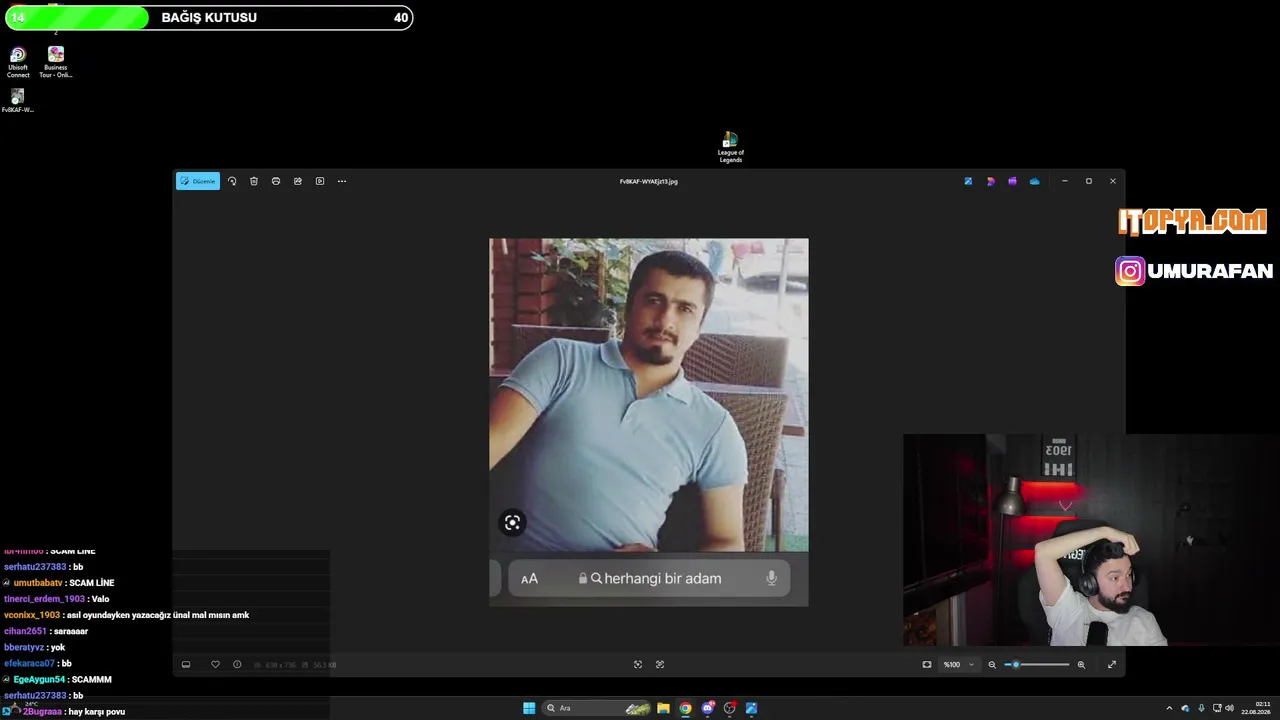Minimize the Photos window
The width and height of the screenshot is (1280, 720).
tap(1064, 181)
